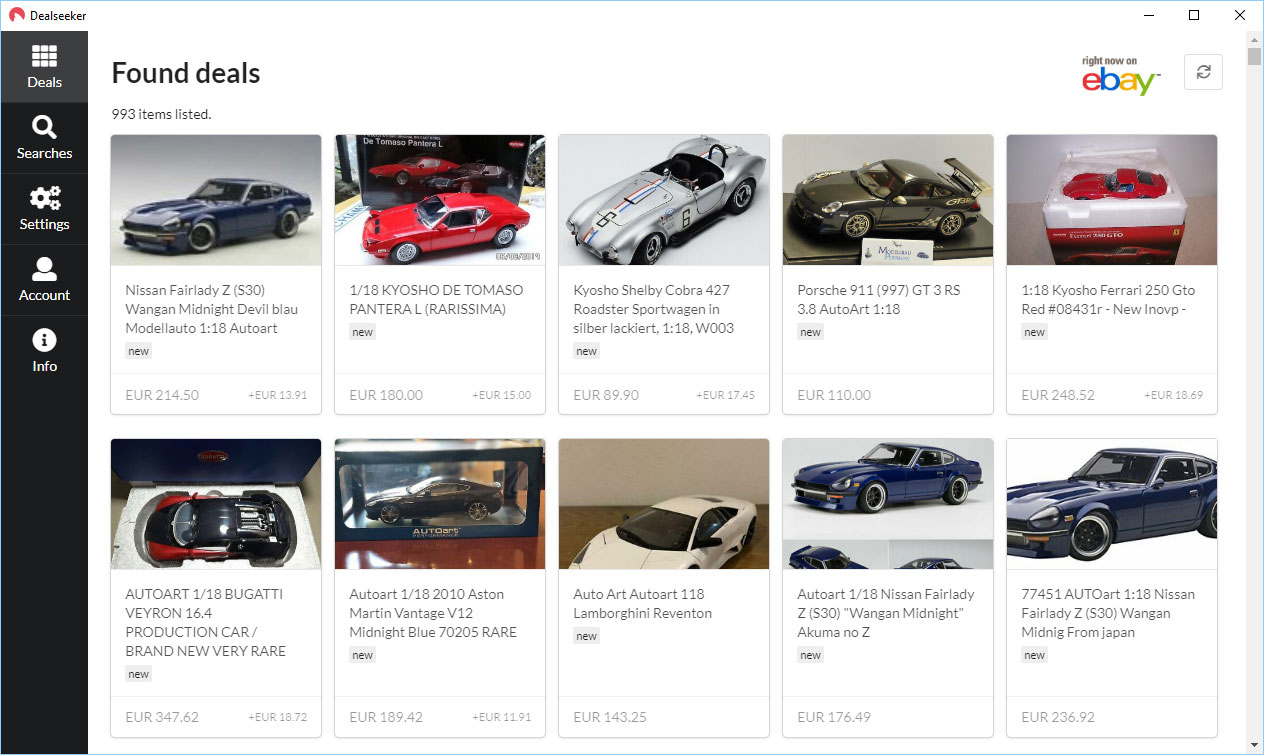
Task: Open the 1/18 Kyosho De Tomaso Pantera L title
Action: pyautogui.click(x=436, y=299)
